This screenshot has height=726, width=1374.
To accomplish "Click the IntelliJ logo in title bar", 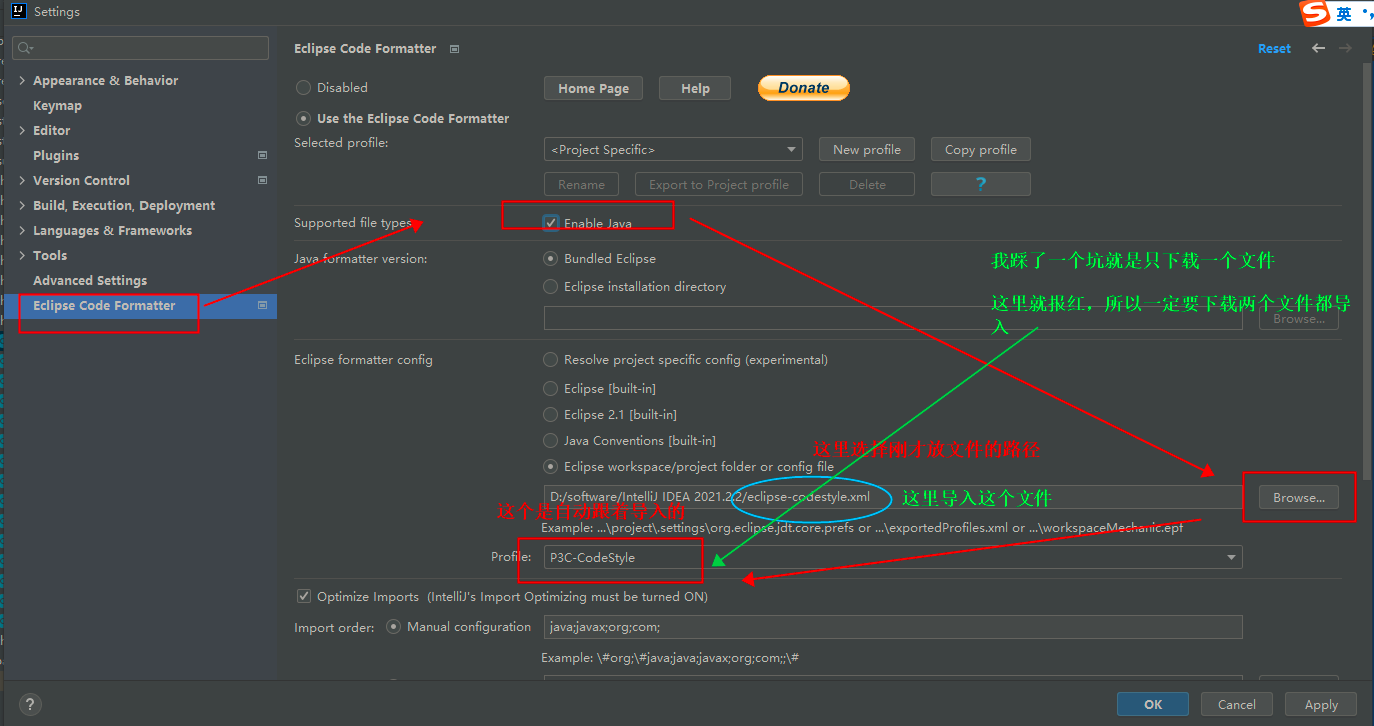I will (17, 12).
